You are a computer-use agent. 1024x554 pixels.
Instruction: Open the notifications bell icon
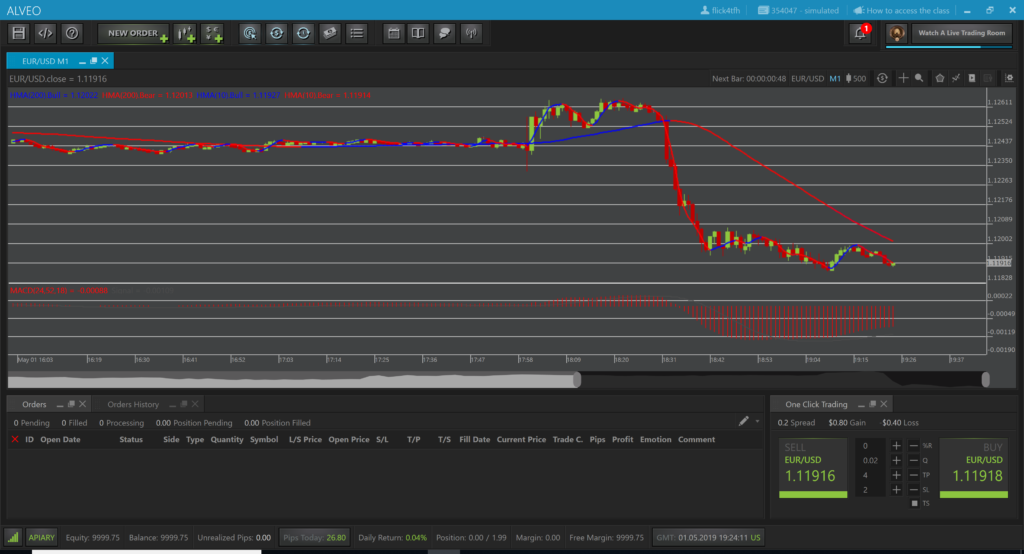pos(859,33)
